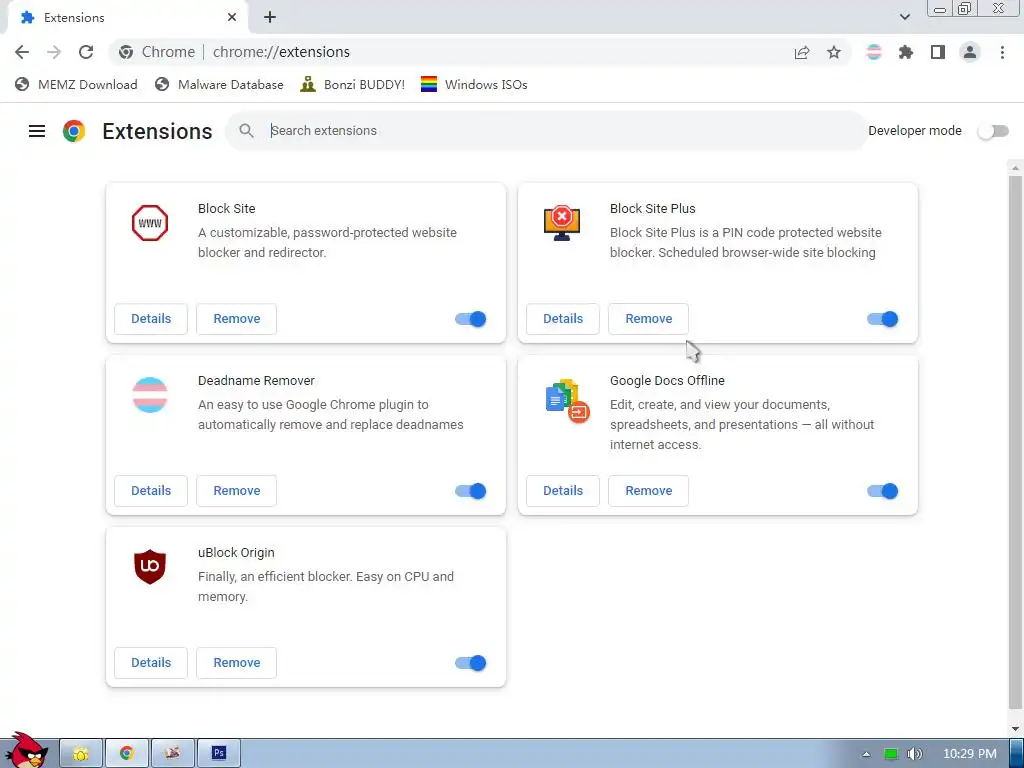Click the volume speaker tray icon

pos(916,754)
